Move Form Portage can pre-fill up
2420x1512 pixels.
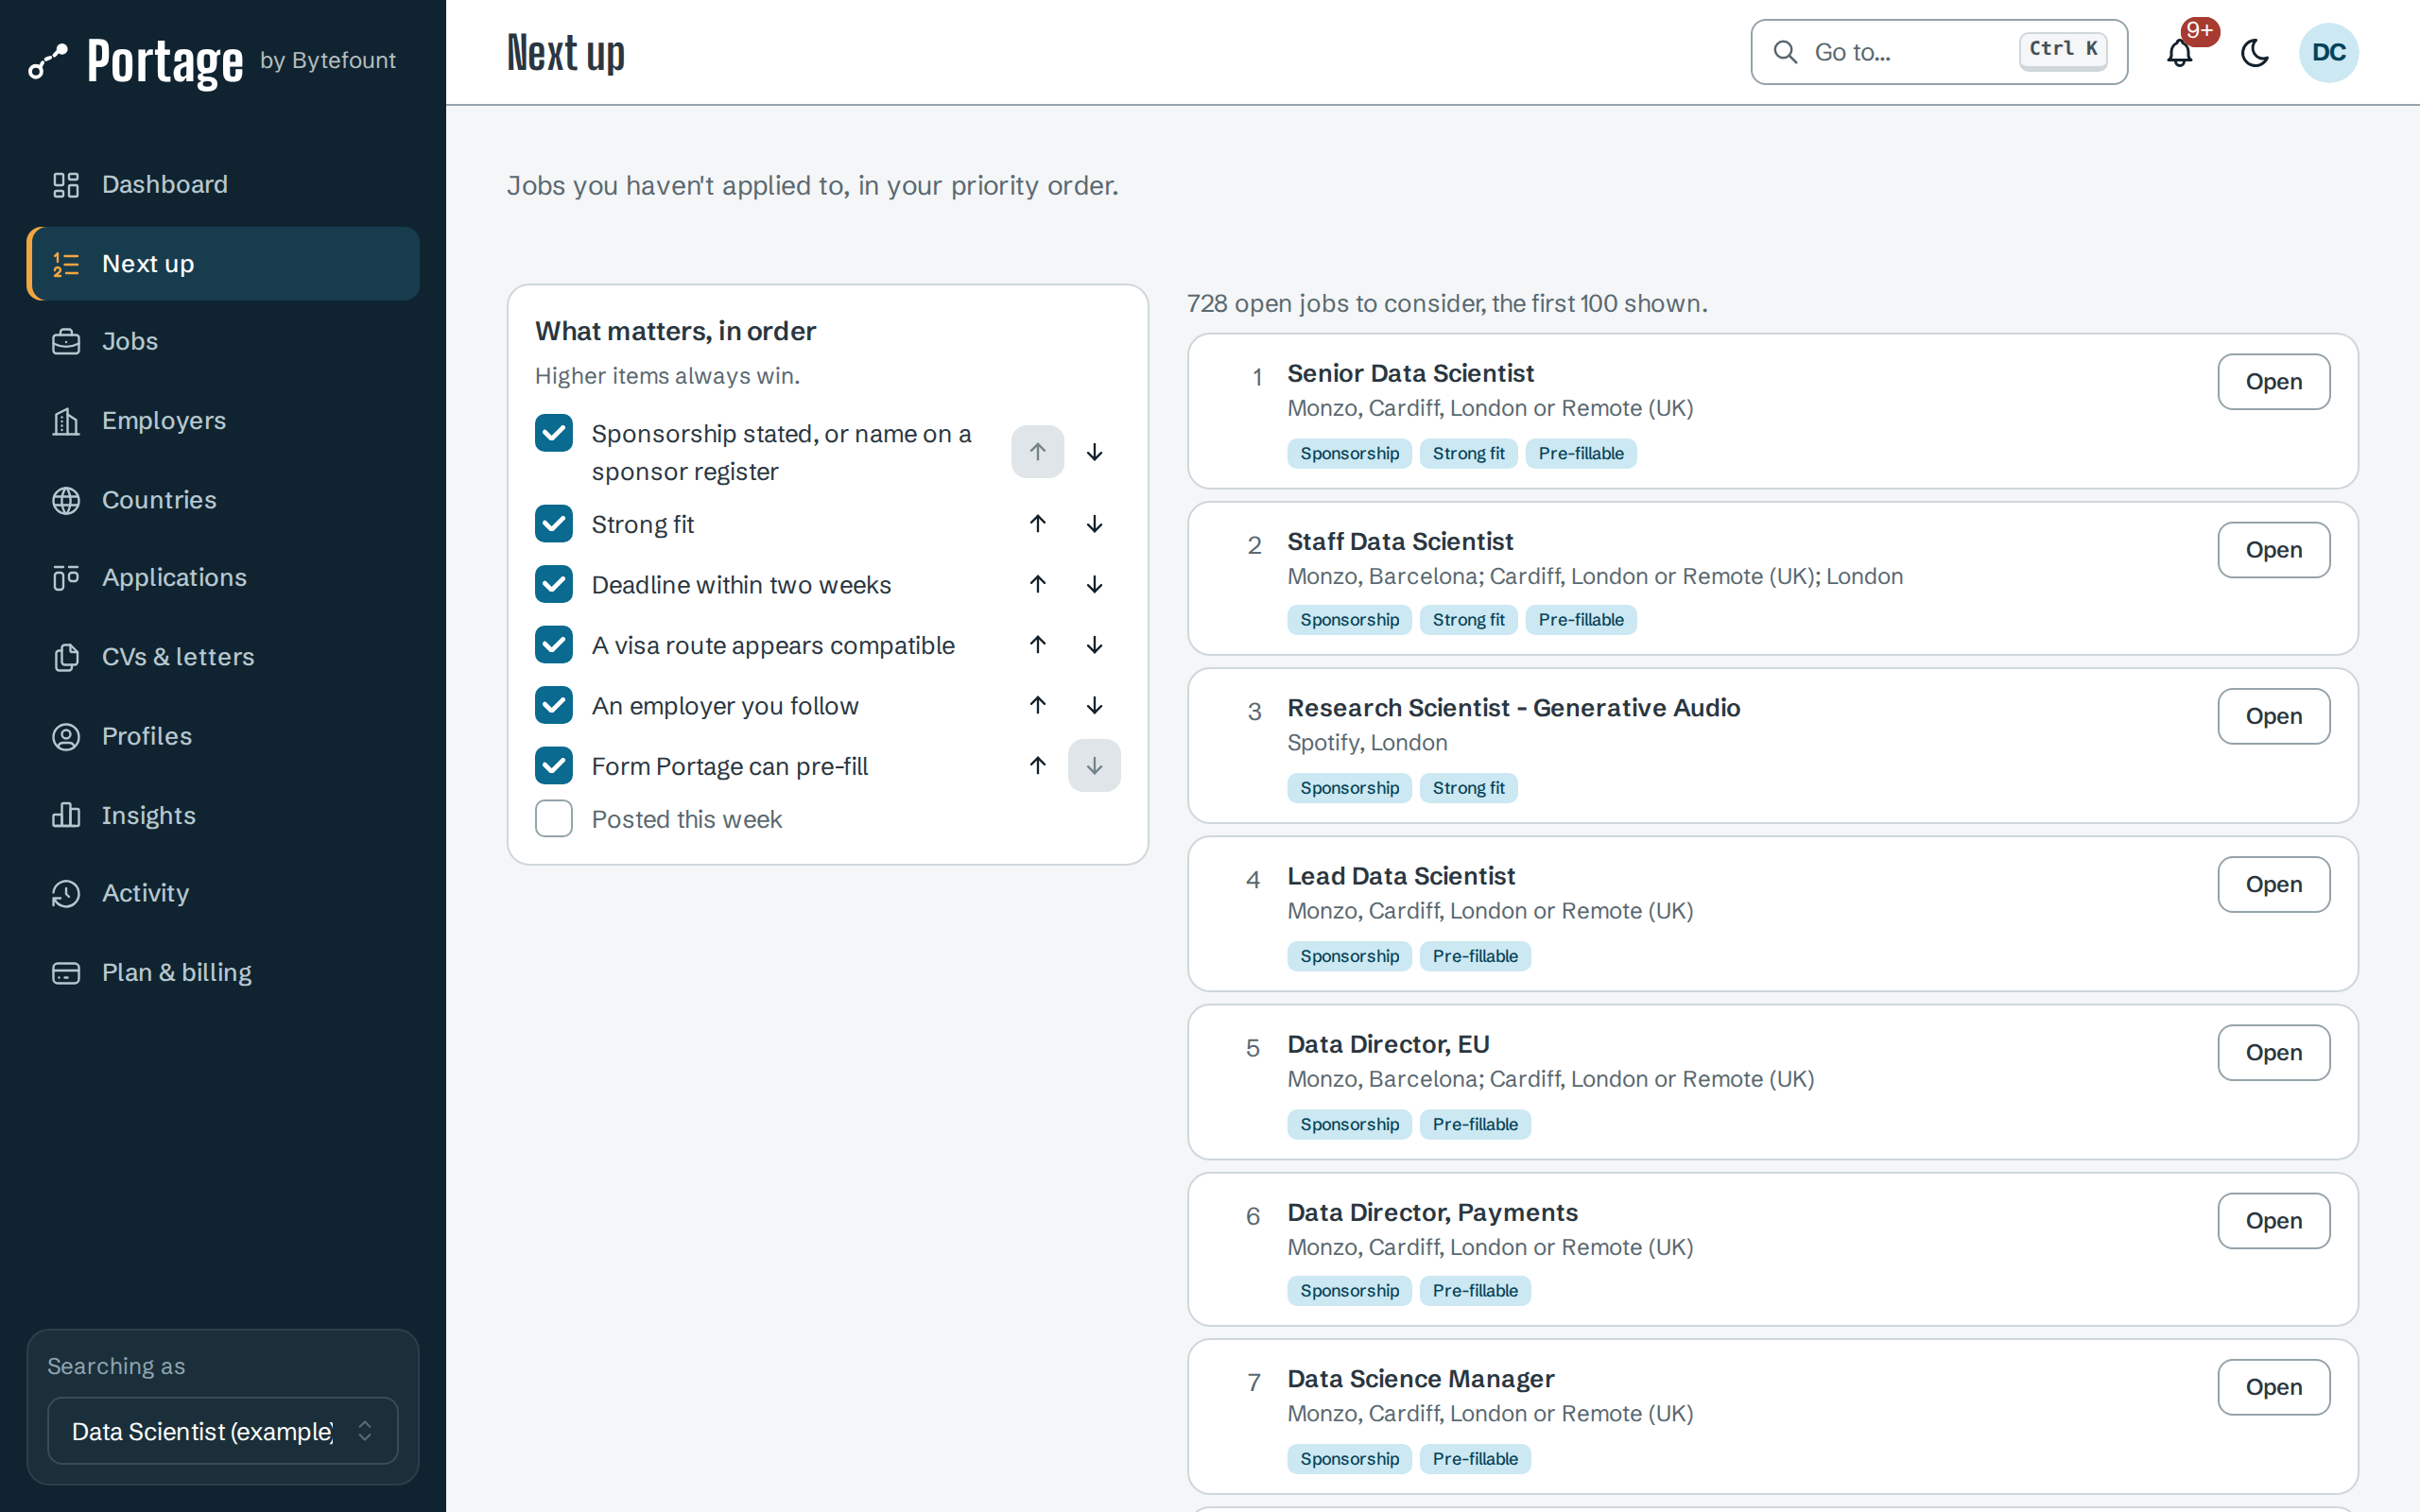tap(1037, 766)
